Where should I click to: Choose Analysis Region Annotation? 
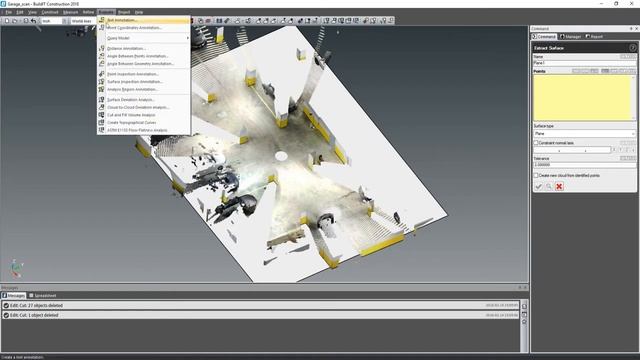point(143,89)
